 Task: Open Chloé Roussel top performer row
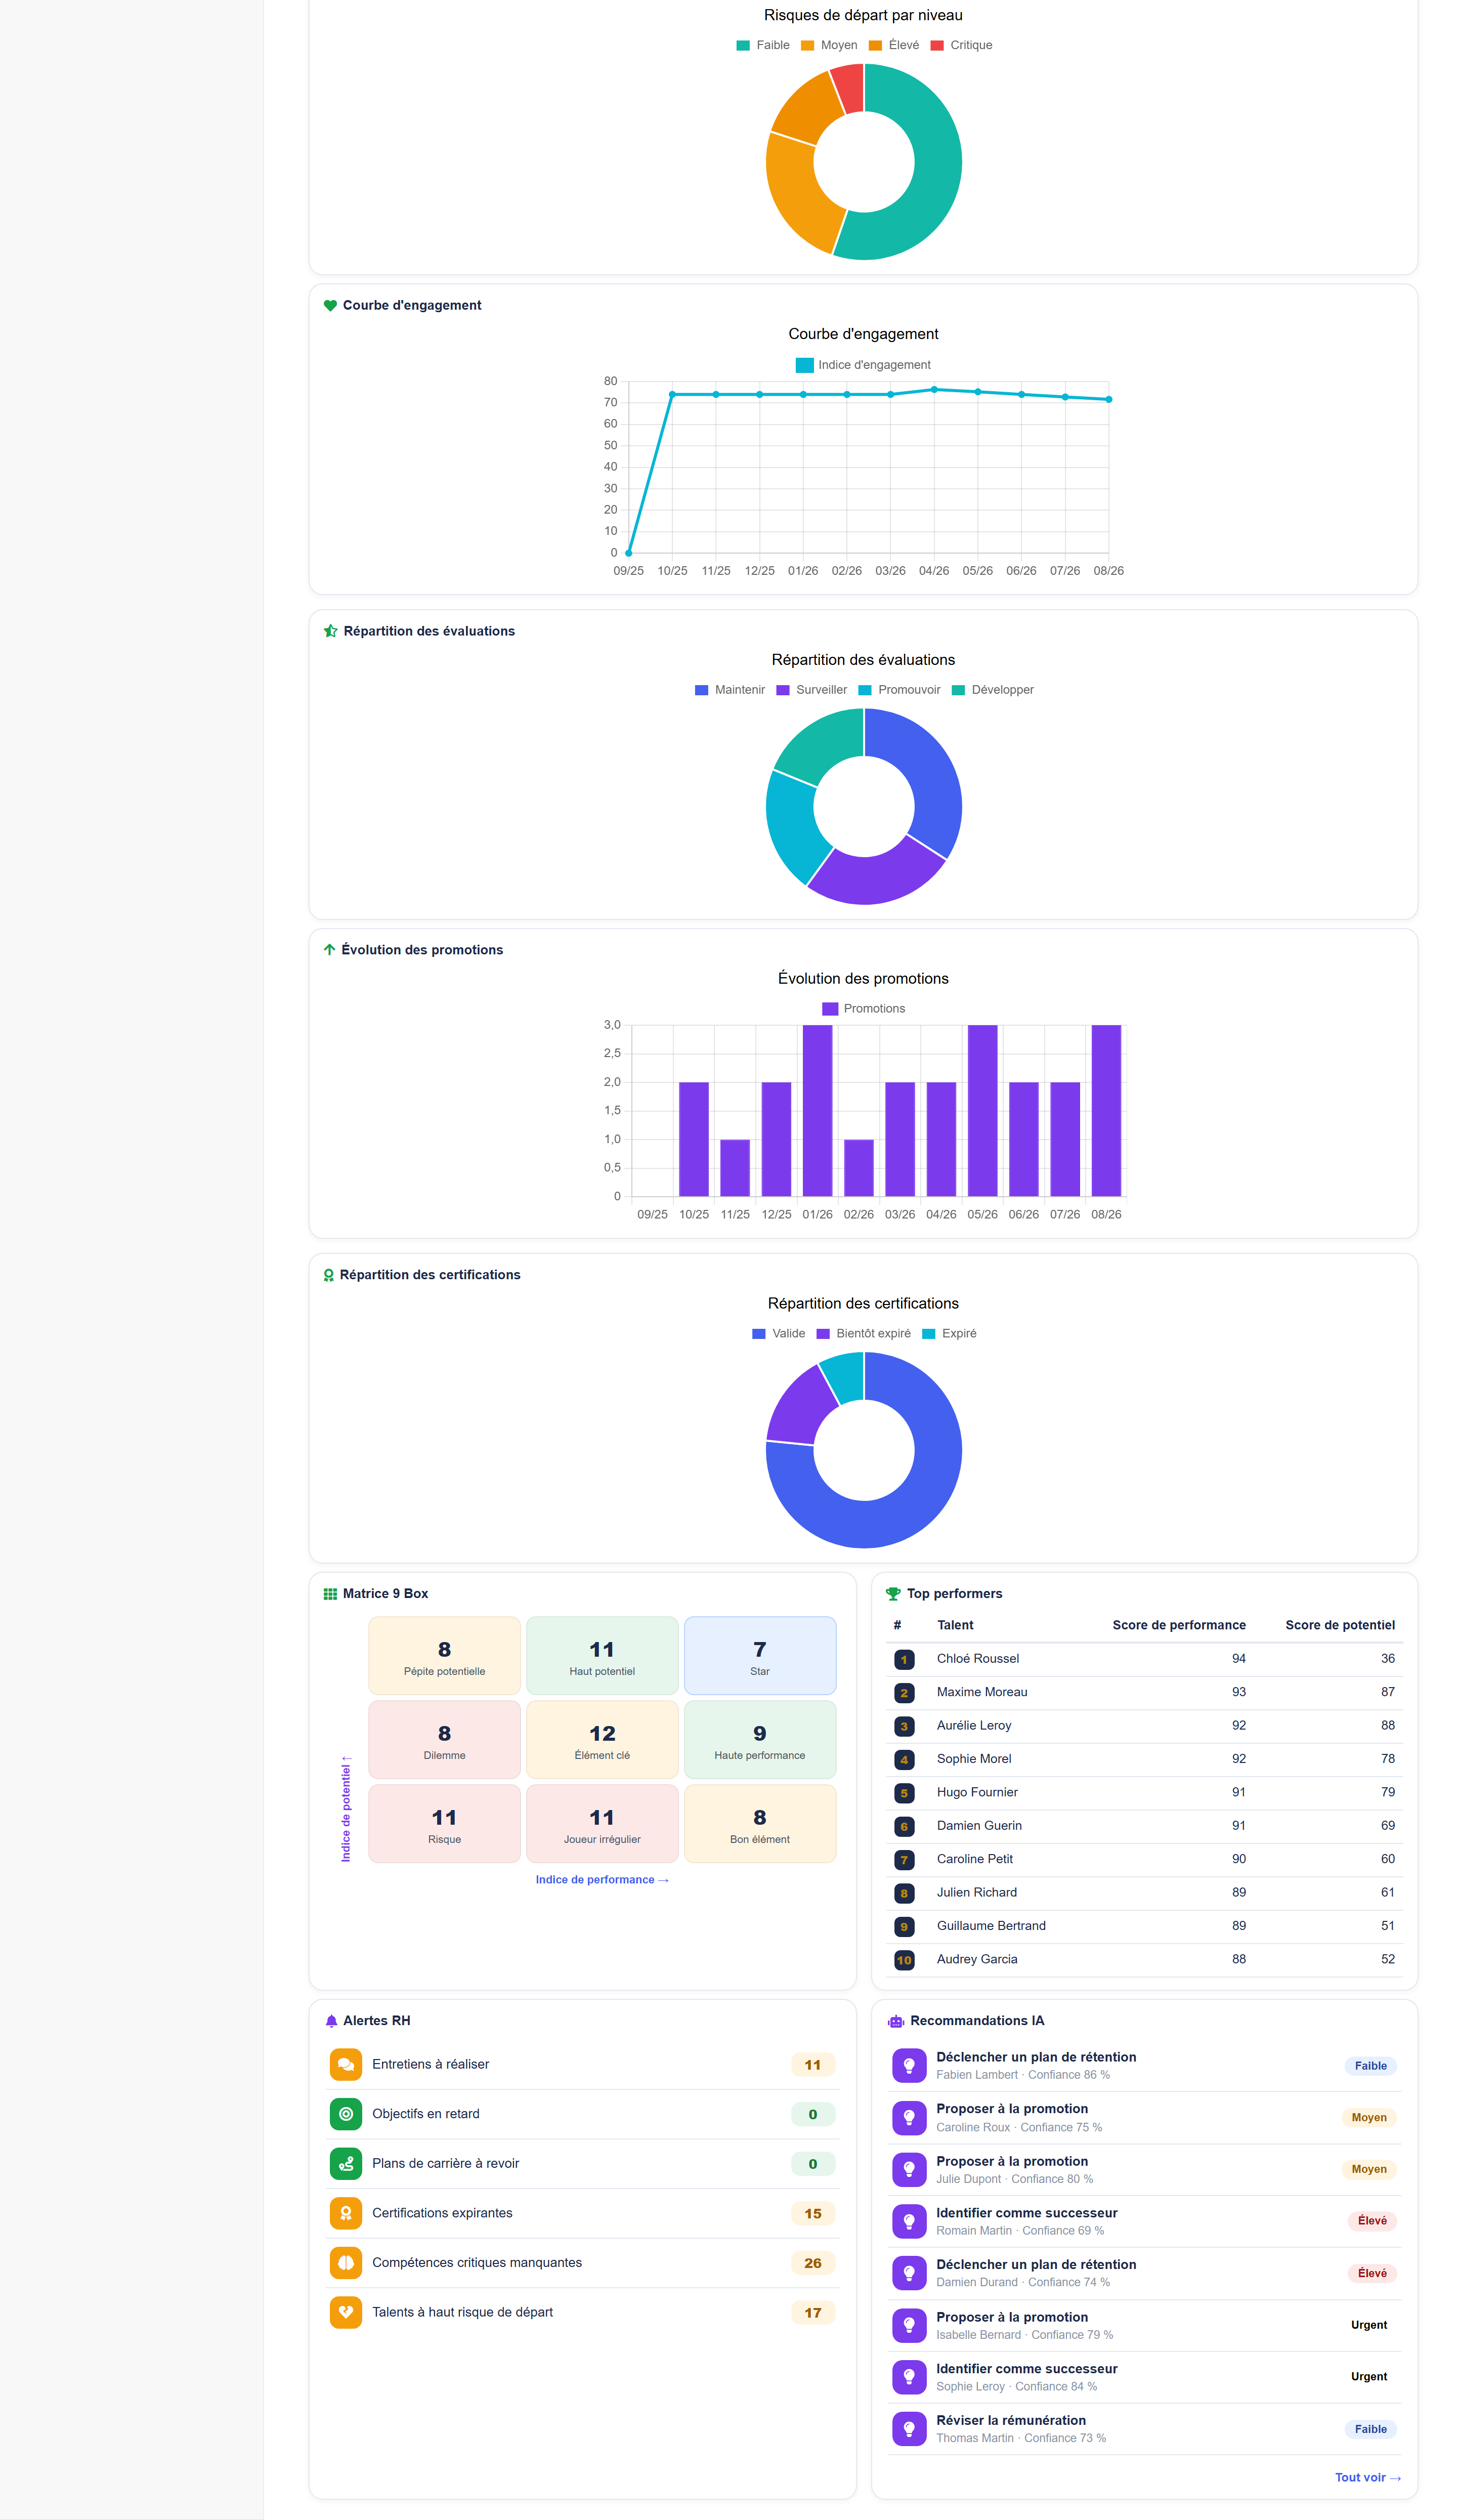point(1144,1659)
